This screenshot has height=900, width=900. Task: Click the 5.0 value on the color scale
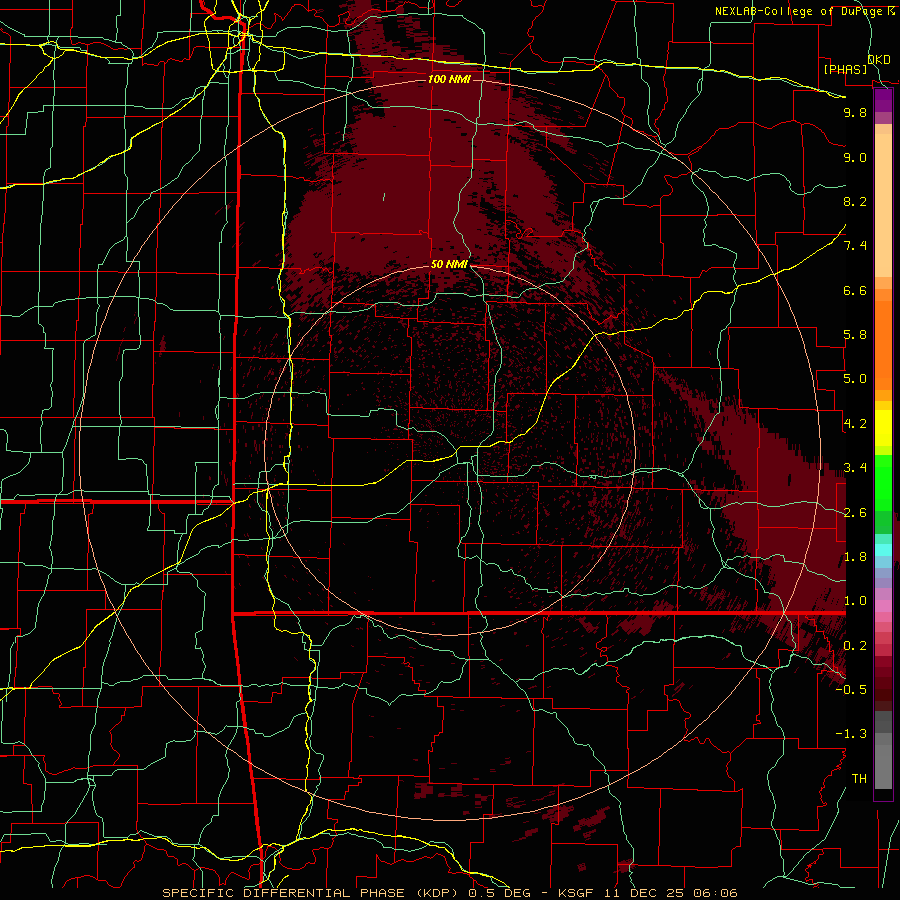point(855,379)
